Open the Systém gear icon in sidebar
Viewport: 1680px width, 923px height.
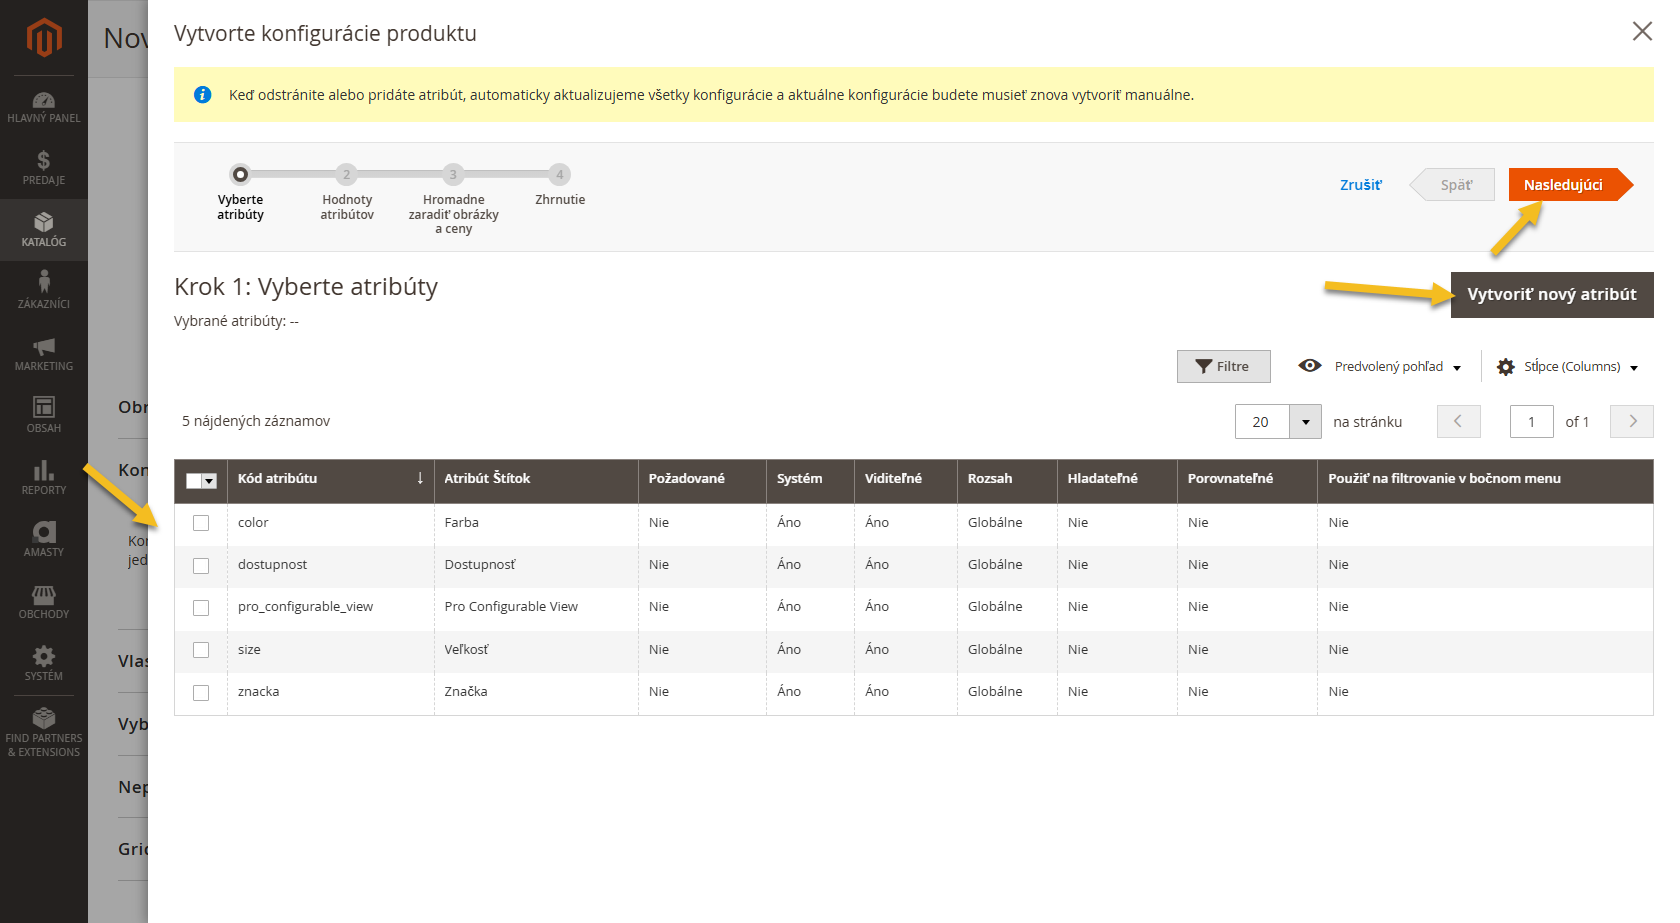click(43, 657)
